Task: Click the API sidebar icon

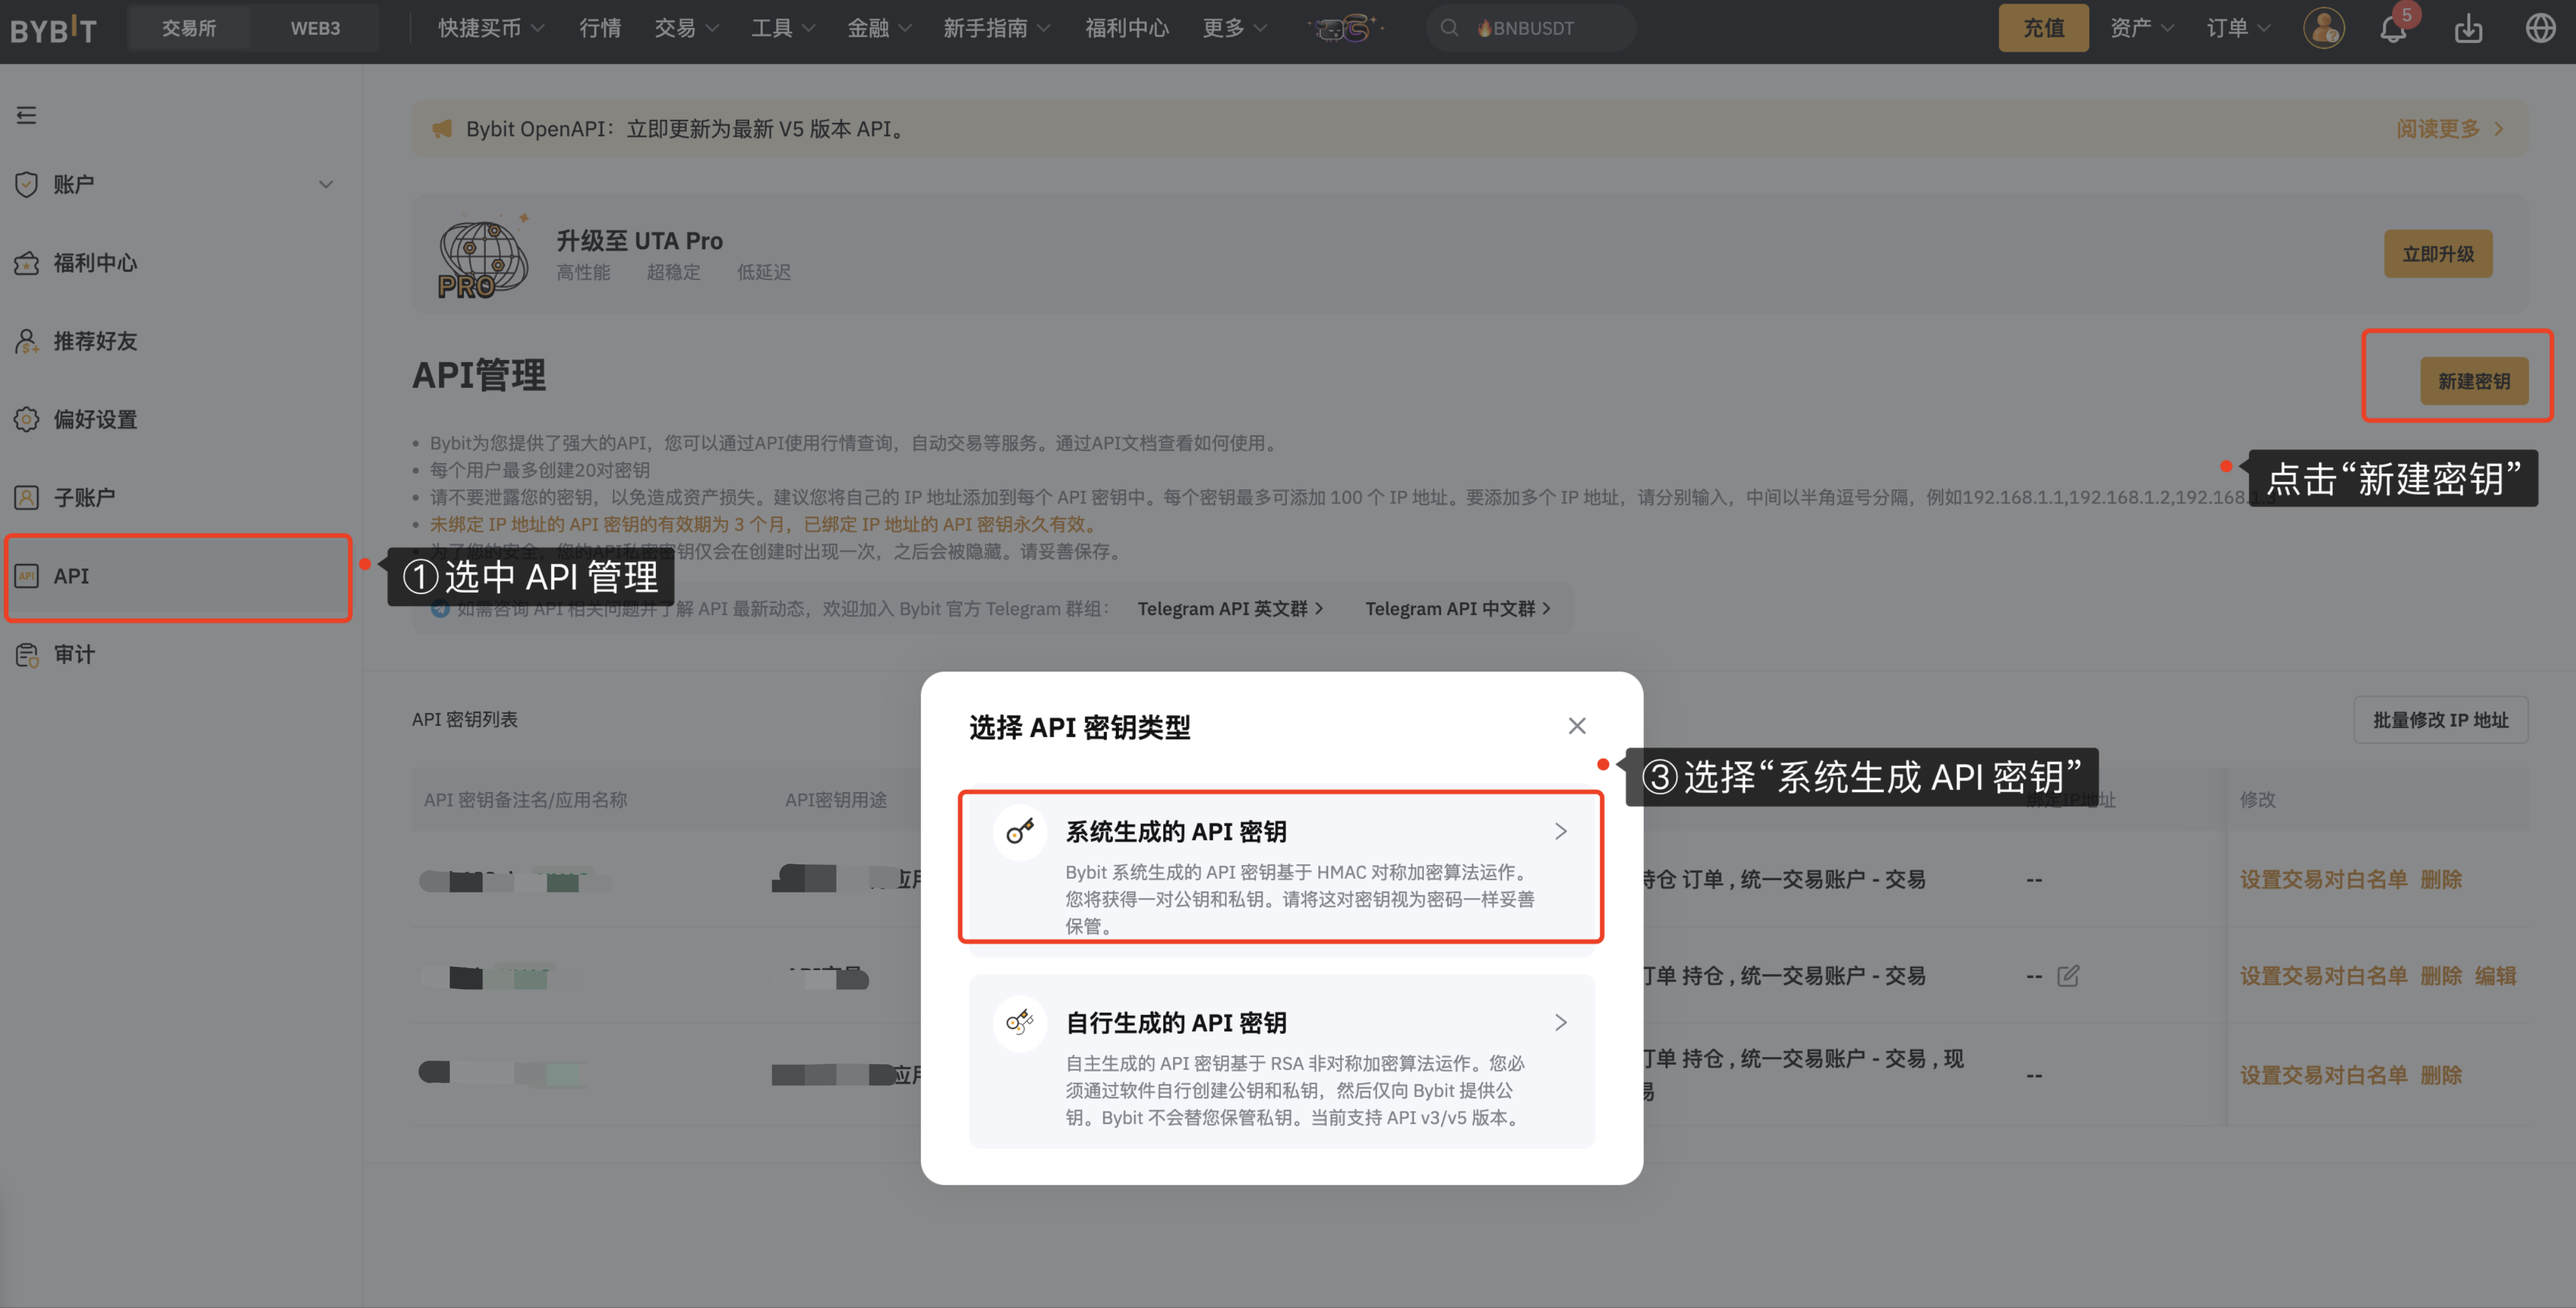Action: (x=27, y=576)
